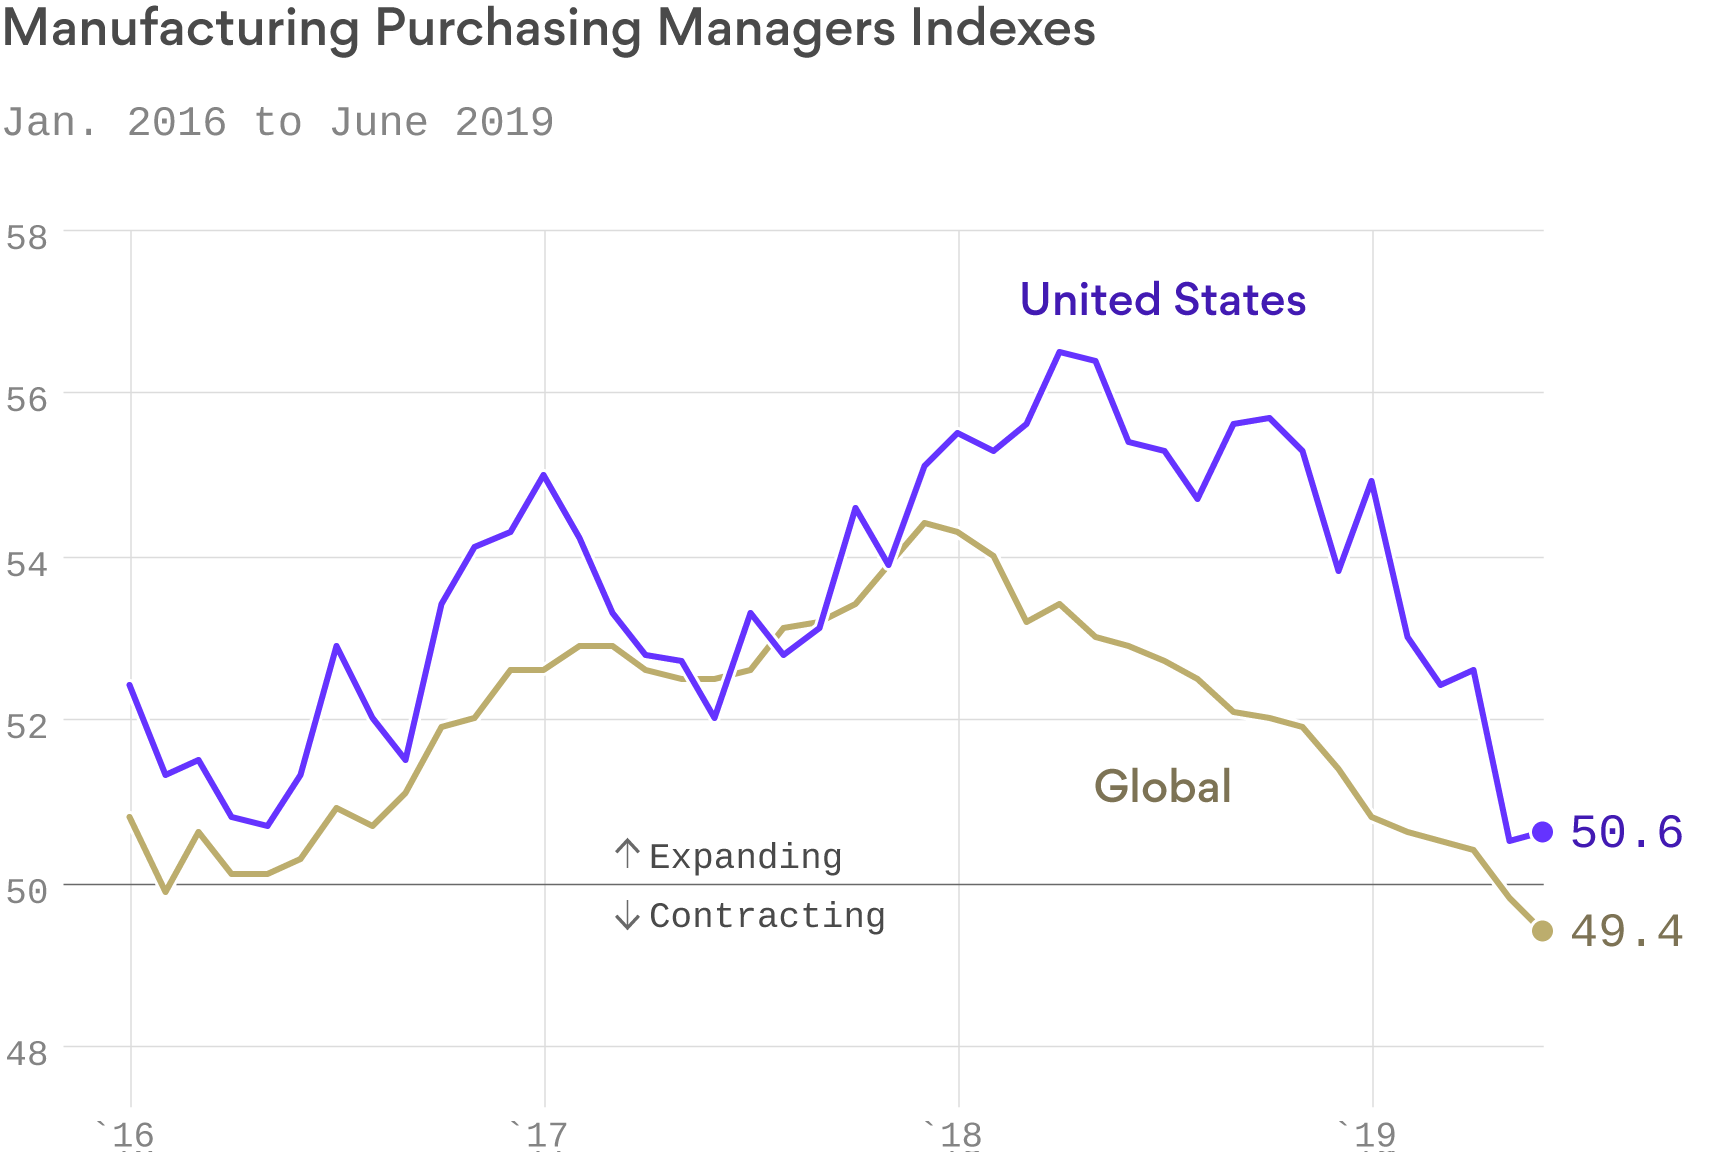Select the United States series label
The image size is (1725, 1152).
(1162, 300)
